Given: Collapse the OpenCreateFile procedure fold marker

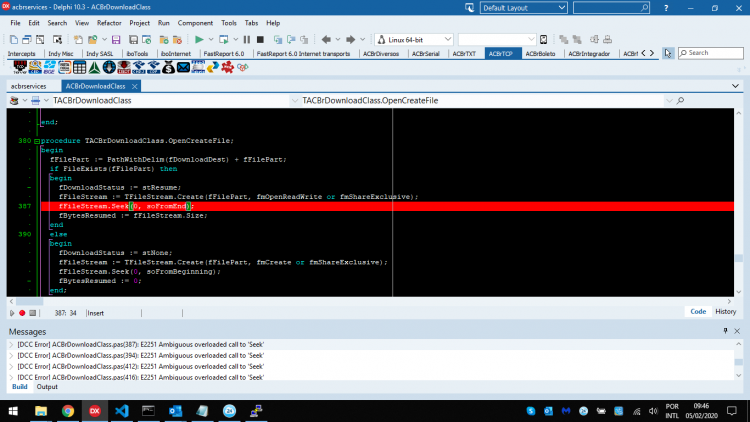Looking at the screenshot, I should [36, 141].
